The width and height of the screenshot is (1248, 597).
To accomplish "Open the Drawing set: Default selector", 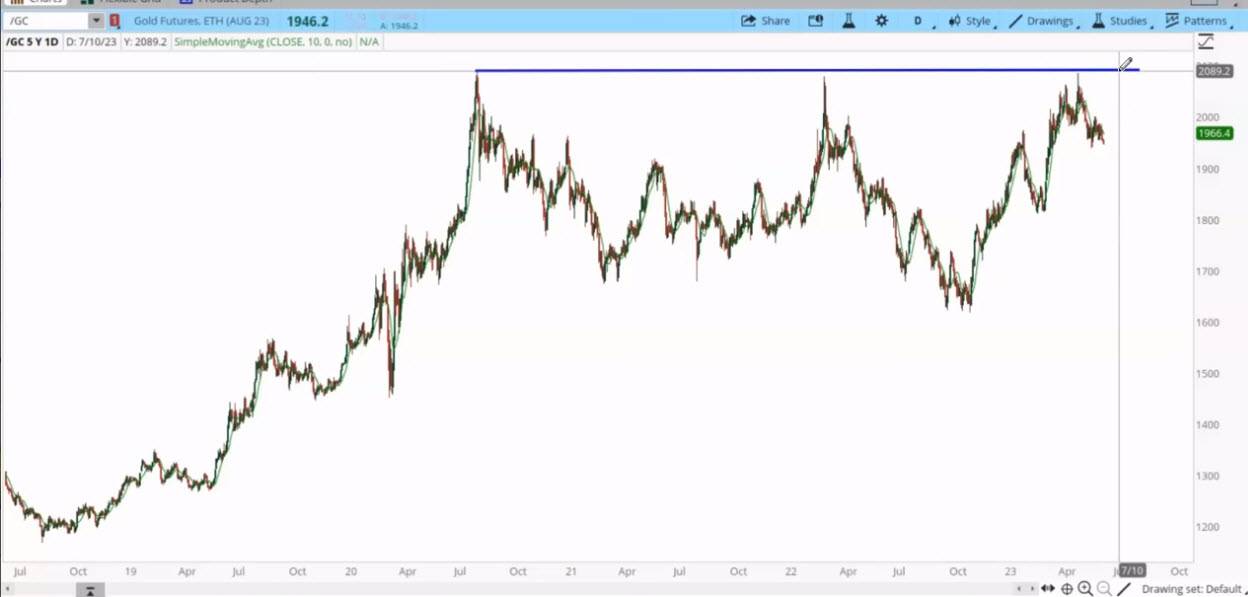I will coord(1192,589).
